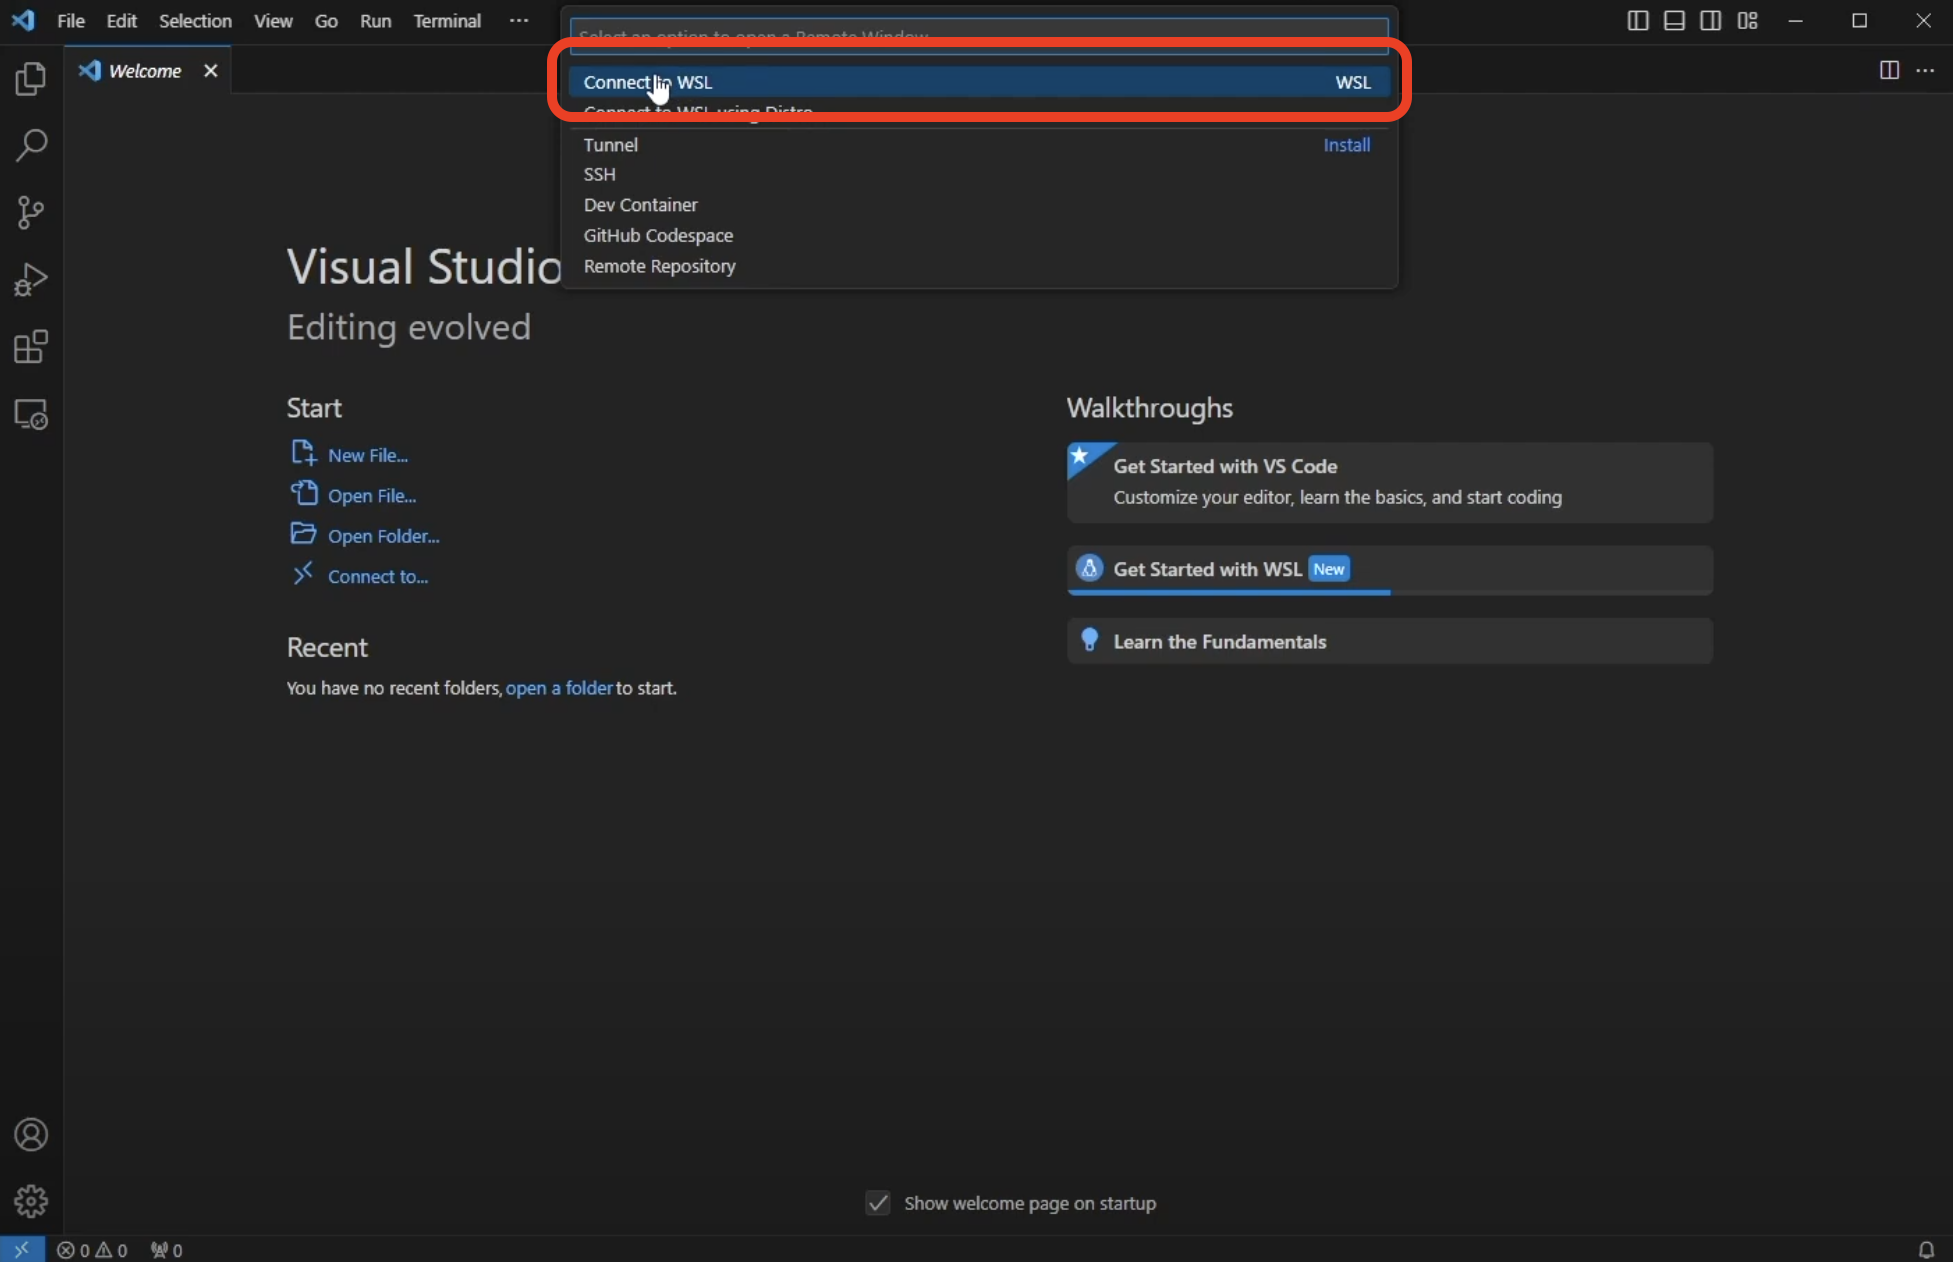Maximize the VS Code window
The height and width of the screenshot is (1262, 1953).
click(1860, 21)
